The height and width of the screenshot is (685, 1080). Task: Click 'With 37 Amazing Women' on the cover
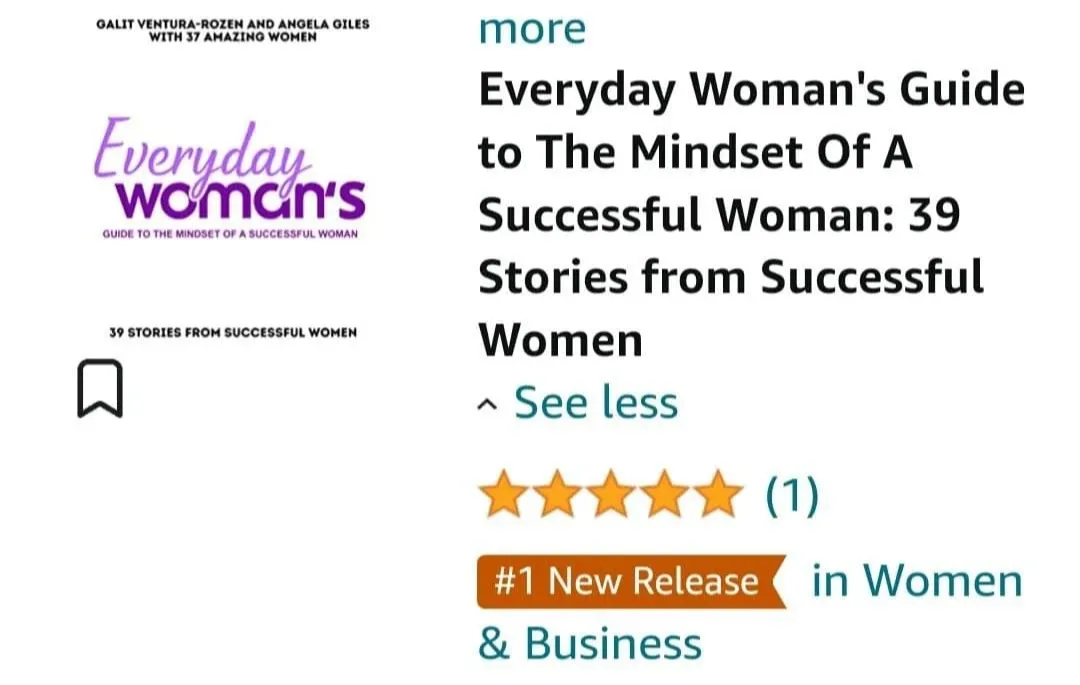coord(233,37)
